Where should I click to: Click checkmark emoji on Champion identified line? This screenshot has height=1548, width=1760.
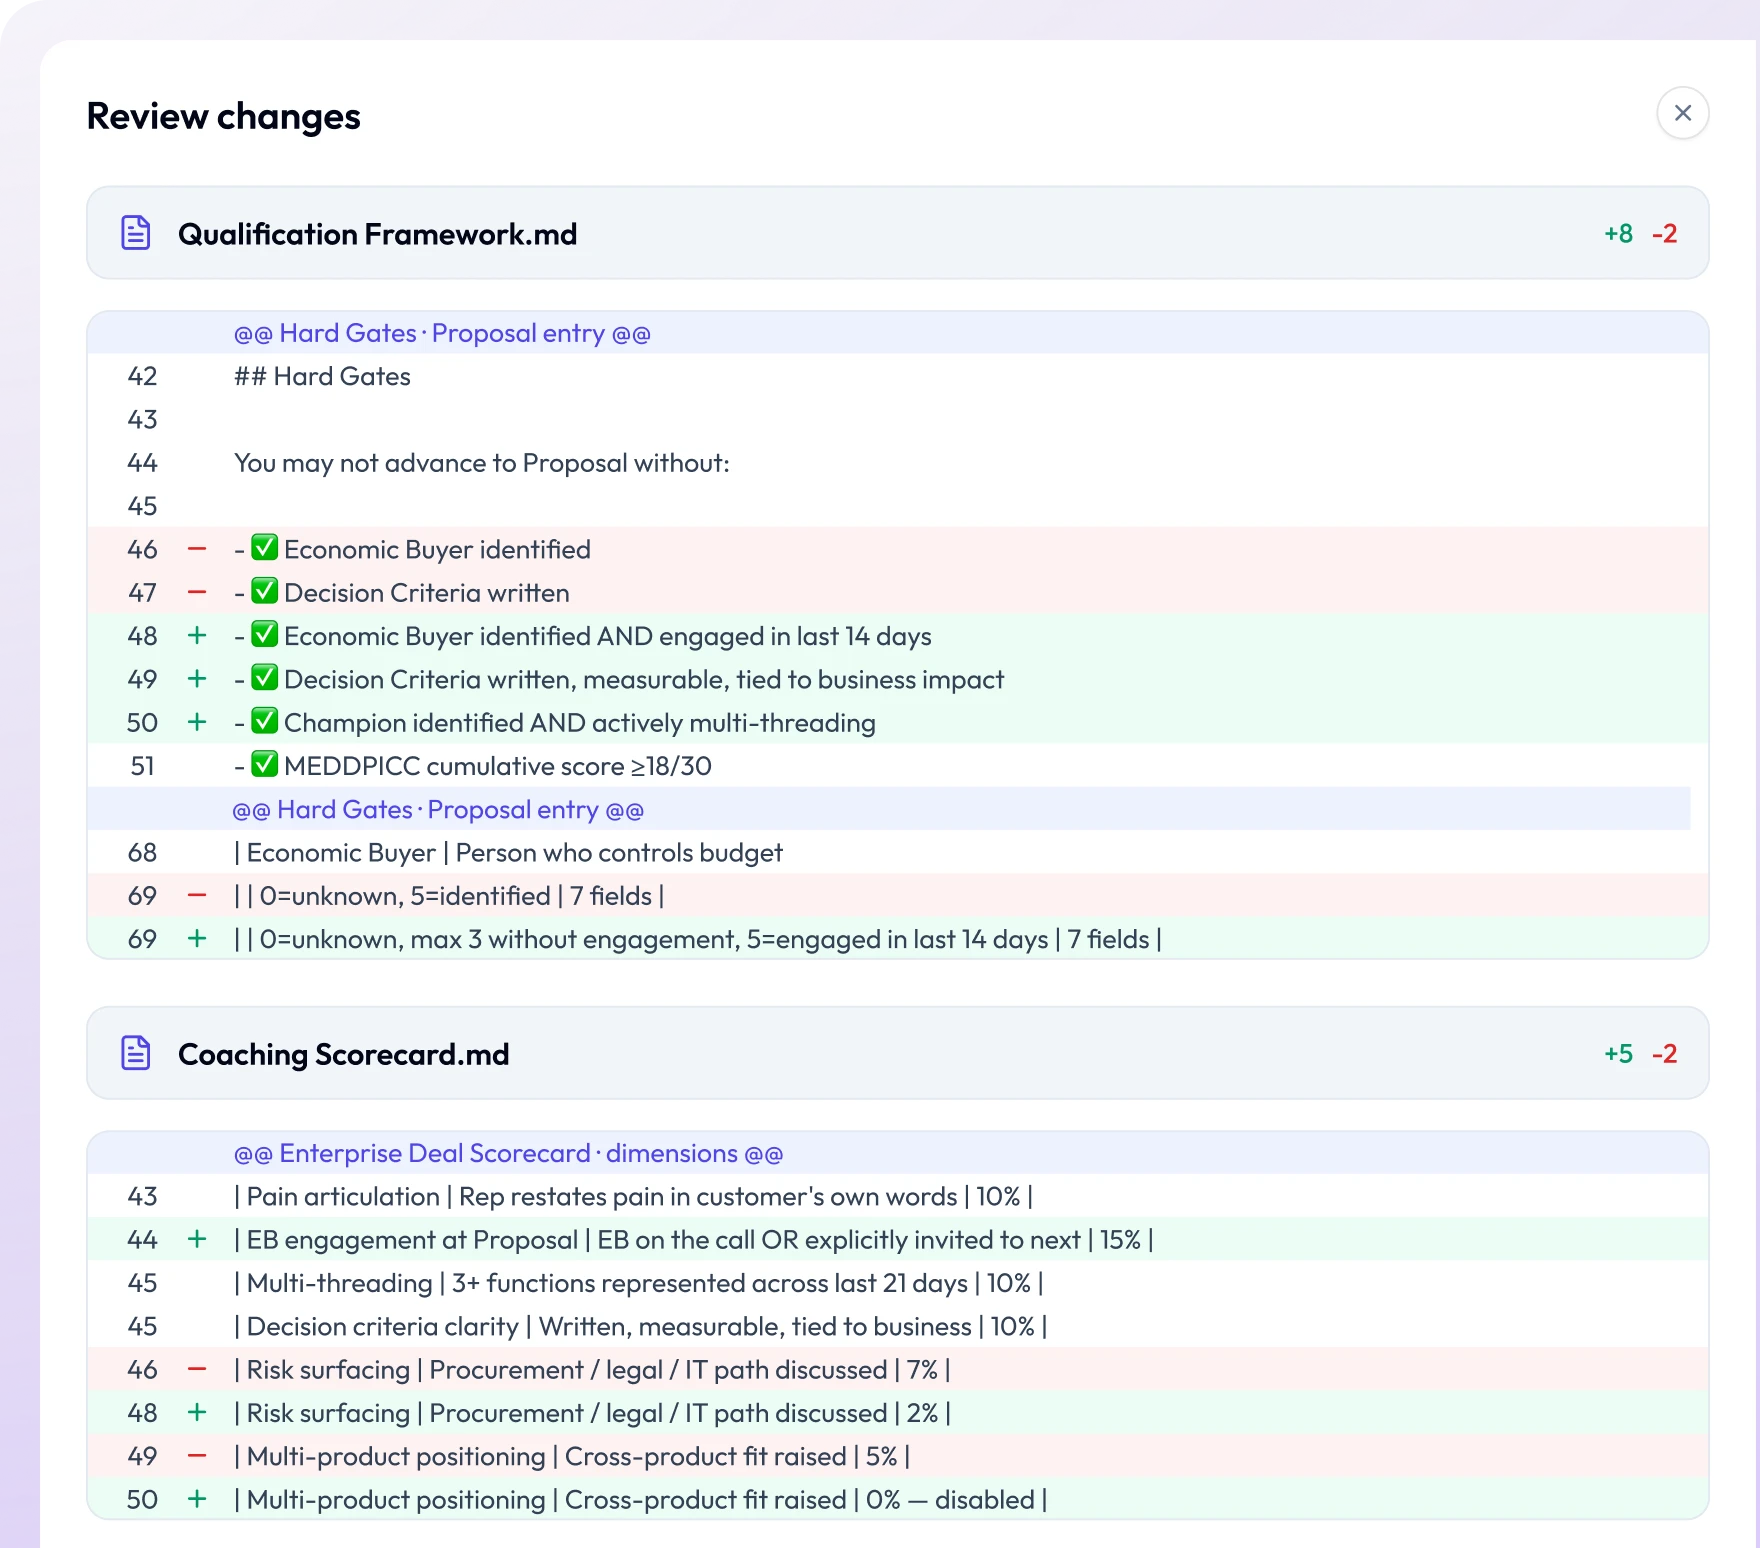pos(264,720)
